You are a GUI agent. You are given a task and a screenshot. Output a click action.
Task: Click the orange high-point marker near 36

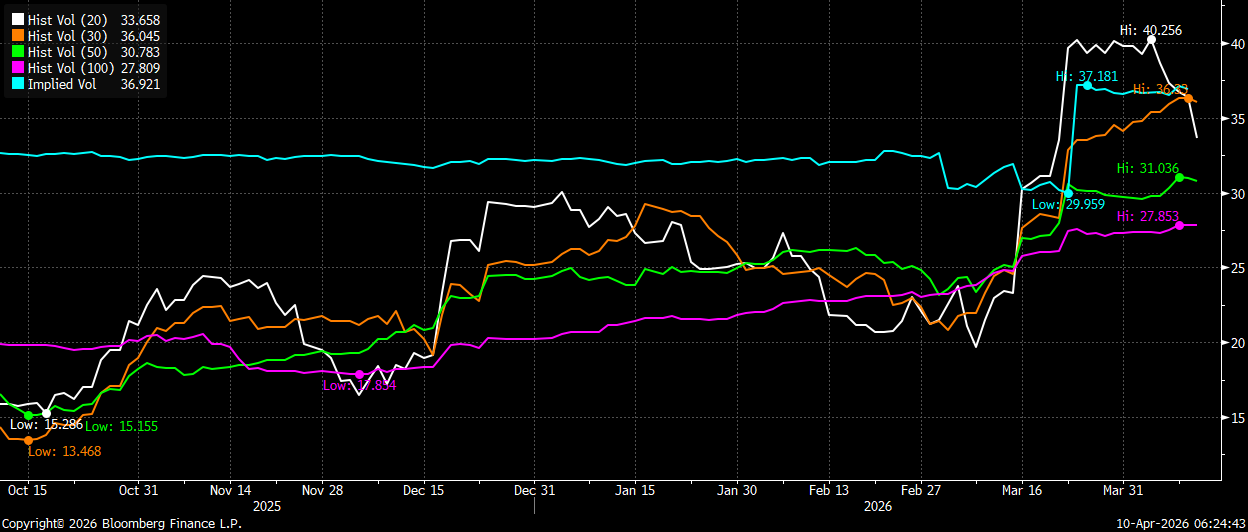coord(1188,98)
